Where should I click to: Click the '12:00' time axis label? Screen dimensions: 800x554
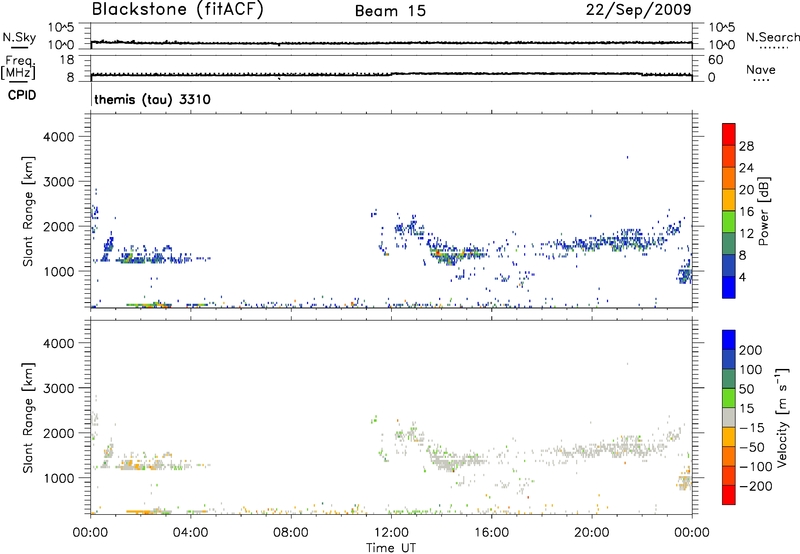[391, 533]
